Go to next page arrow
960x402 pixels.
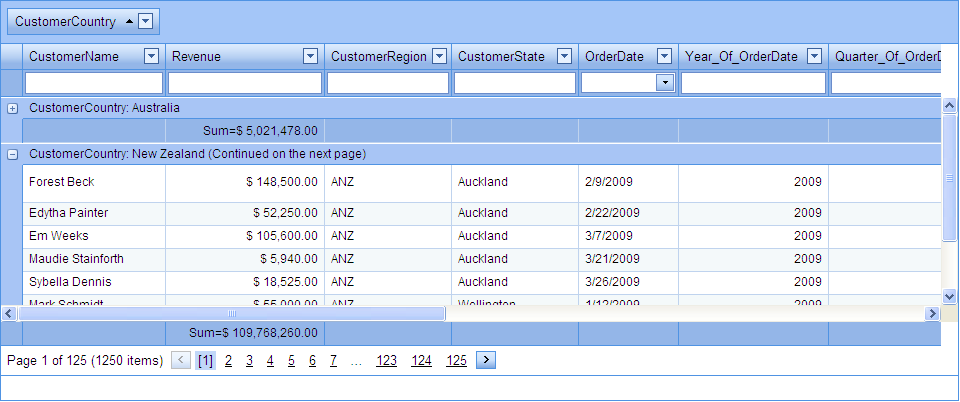486,361
